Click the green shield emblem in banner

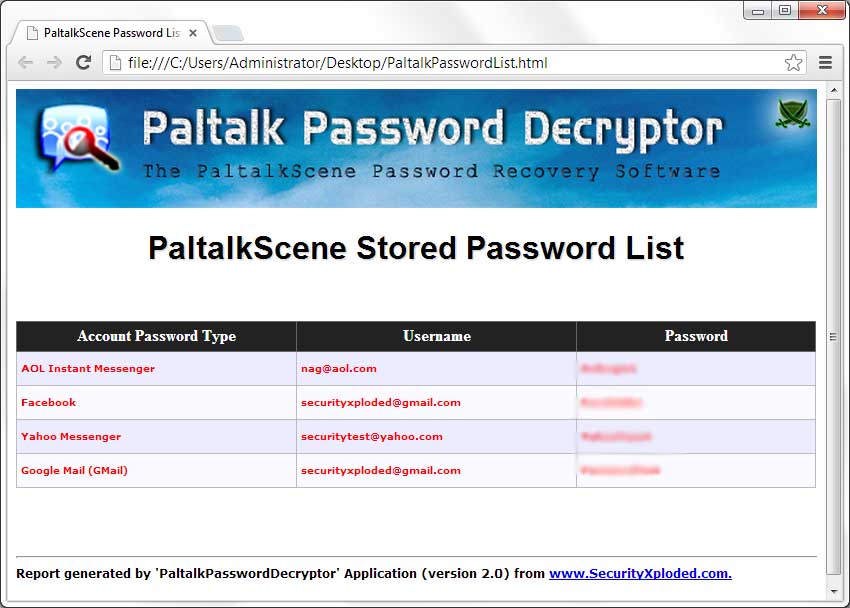(x=793, y=113)
